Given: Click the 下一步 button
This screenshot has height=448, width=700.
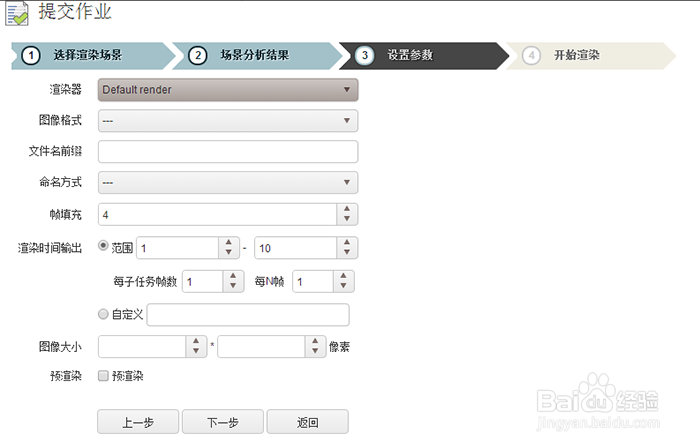Looking at the screenshot, I should (222, 422).
